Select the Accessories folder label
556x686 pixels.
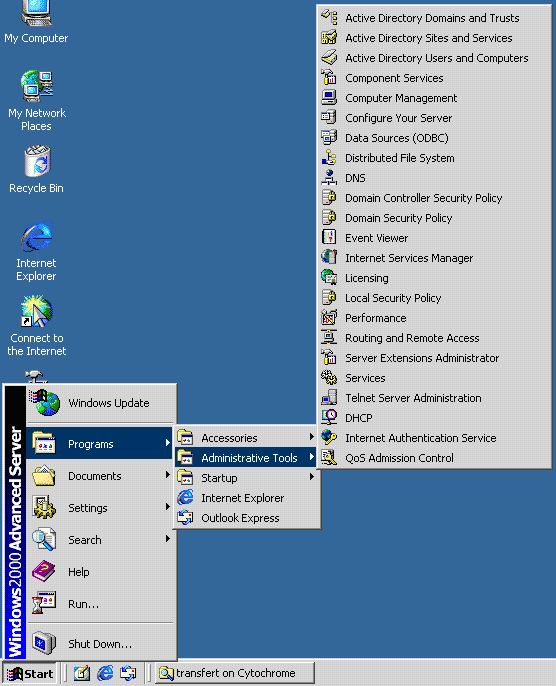click(x=229, y=438)
